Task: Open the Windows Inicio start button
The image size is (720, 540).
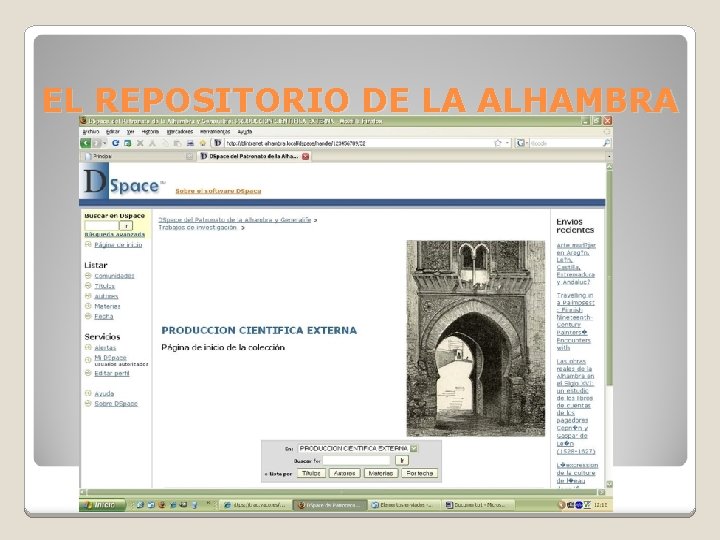Action: (102, 505)
